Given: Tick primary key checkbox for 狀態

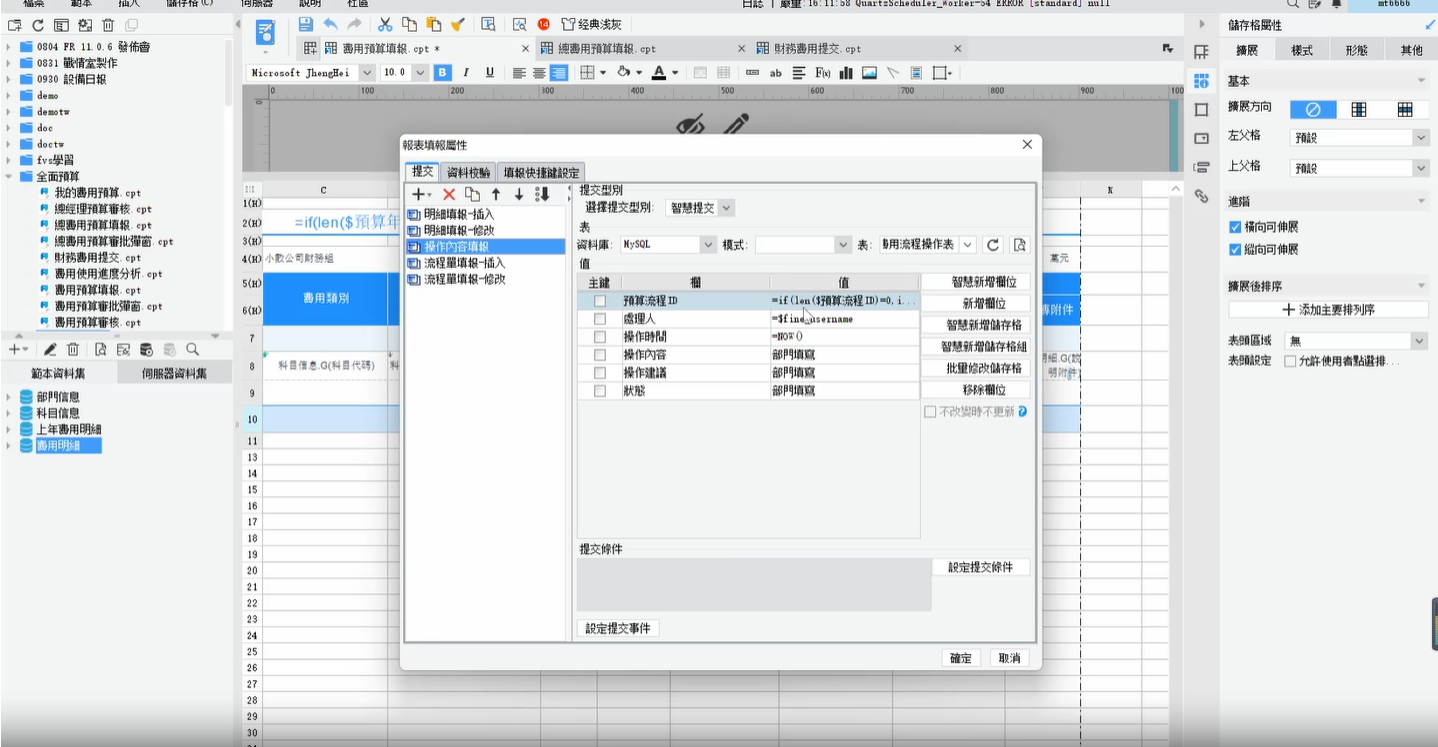Looking at the screenshot, I should 600,391.
